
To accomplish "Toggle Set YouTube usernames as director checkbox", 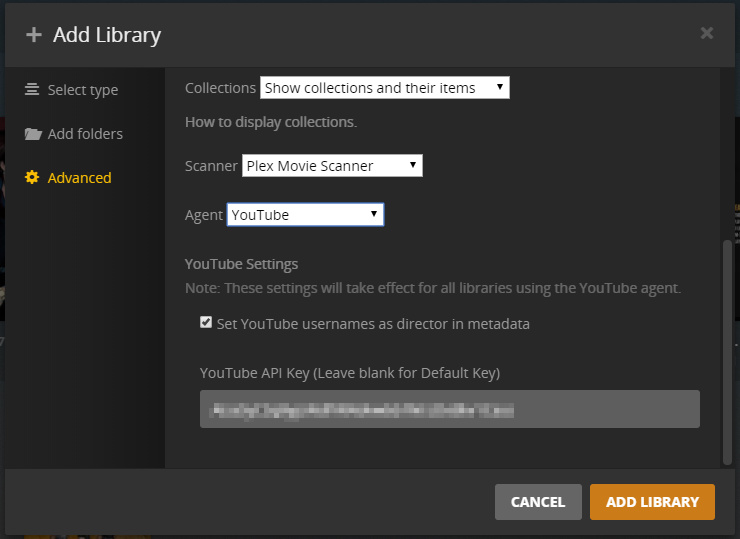I will 206,322.
